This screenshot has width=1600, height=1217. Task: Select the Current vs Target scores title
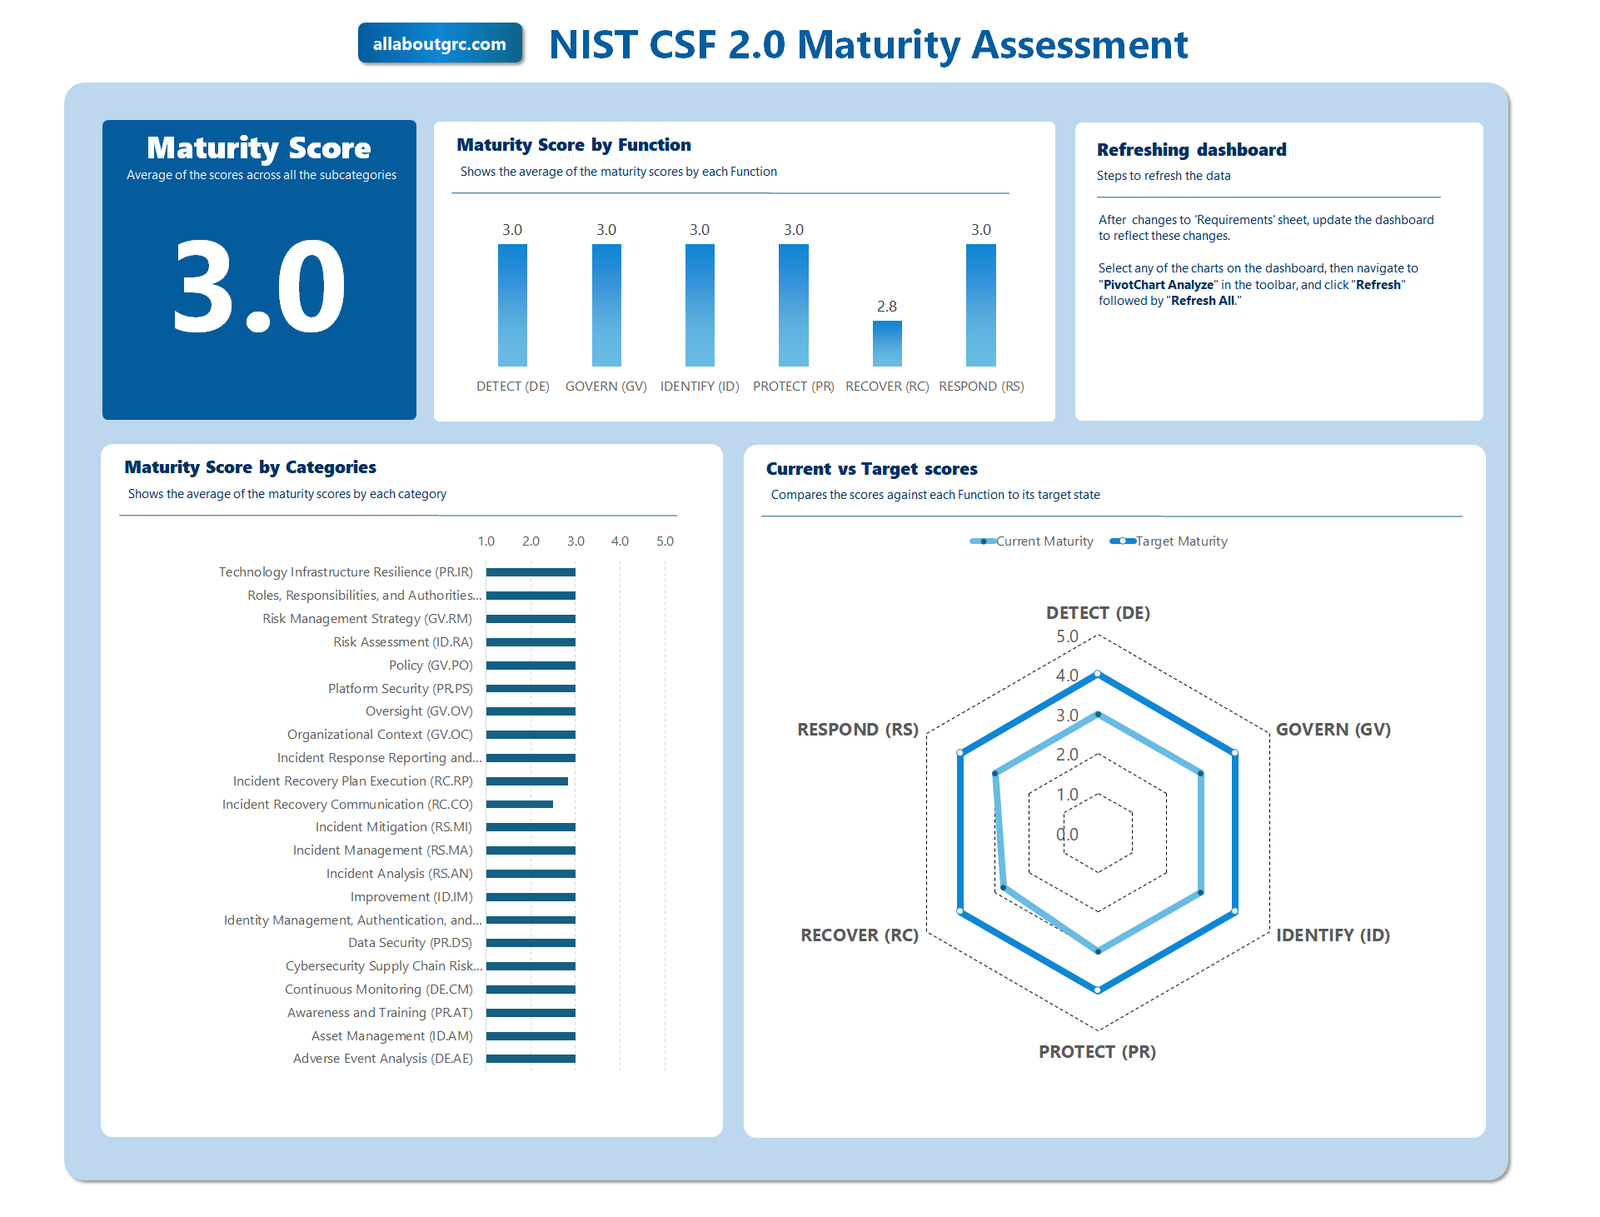[x=872, y=469]
